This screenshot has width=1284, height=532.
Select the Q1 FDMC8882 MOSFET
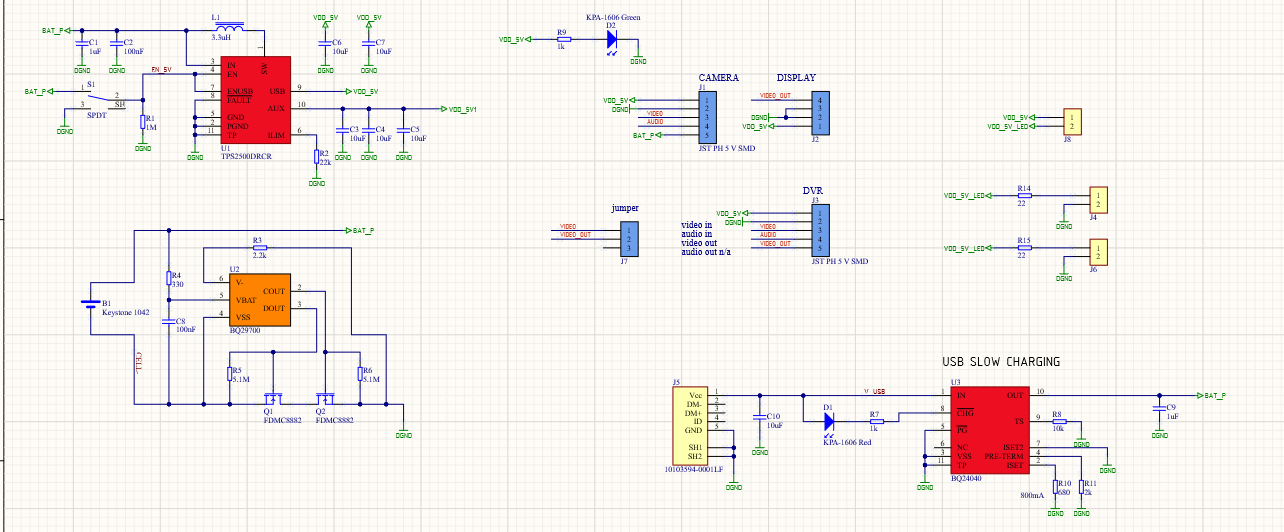point(270,398)
